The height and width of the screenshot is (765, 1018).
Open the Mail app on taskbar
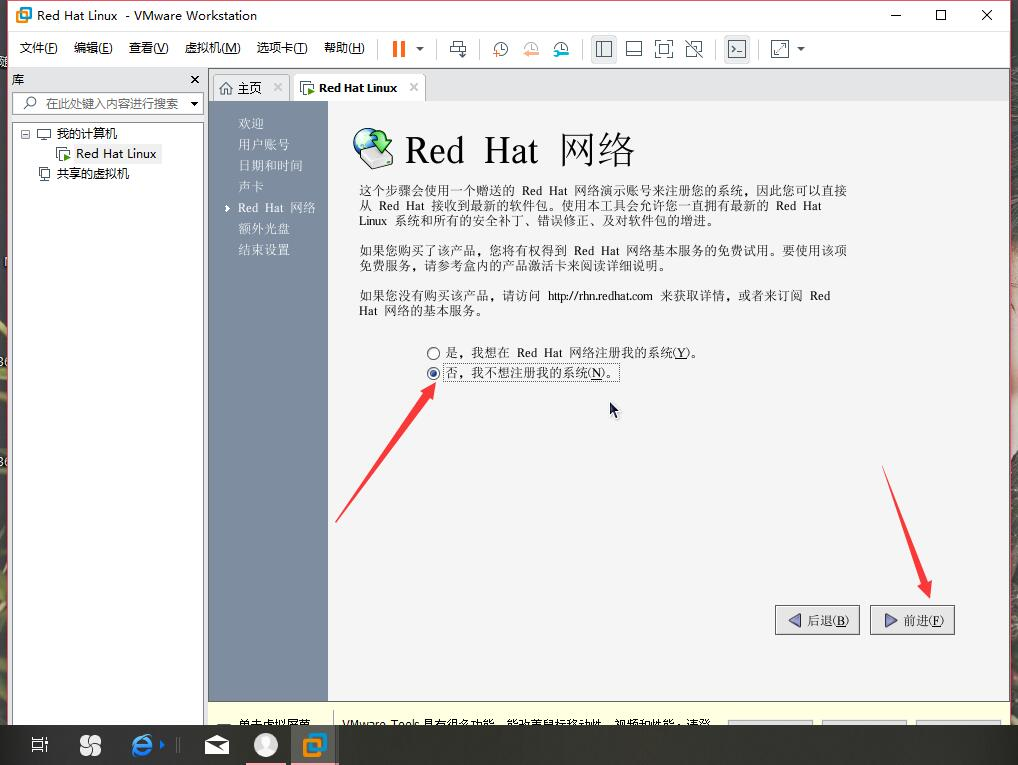217,745
